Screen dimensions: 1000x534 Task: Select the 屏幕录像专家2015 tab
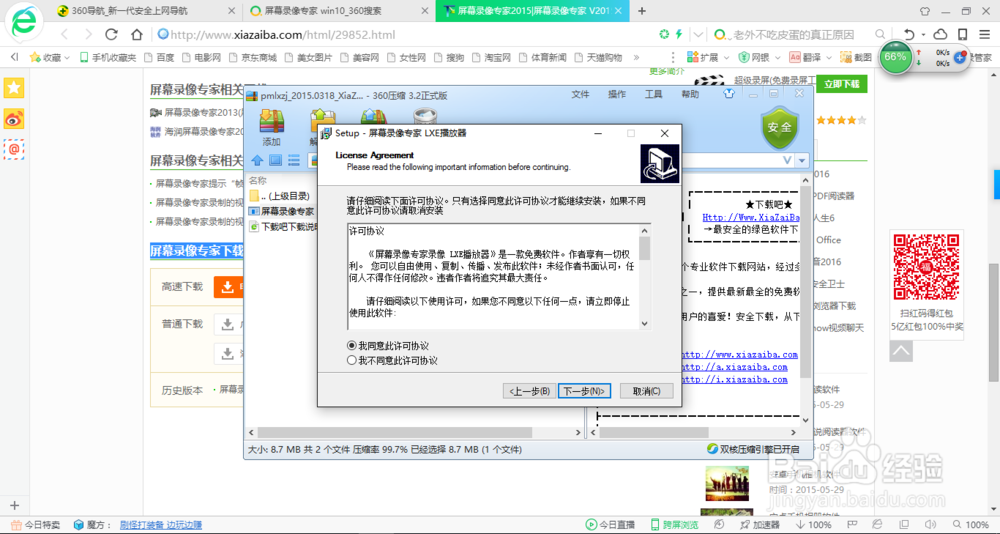click(531, 11)
